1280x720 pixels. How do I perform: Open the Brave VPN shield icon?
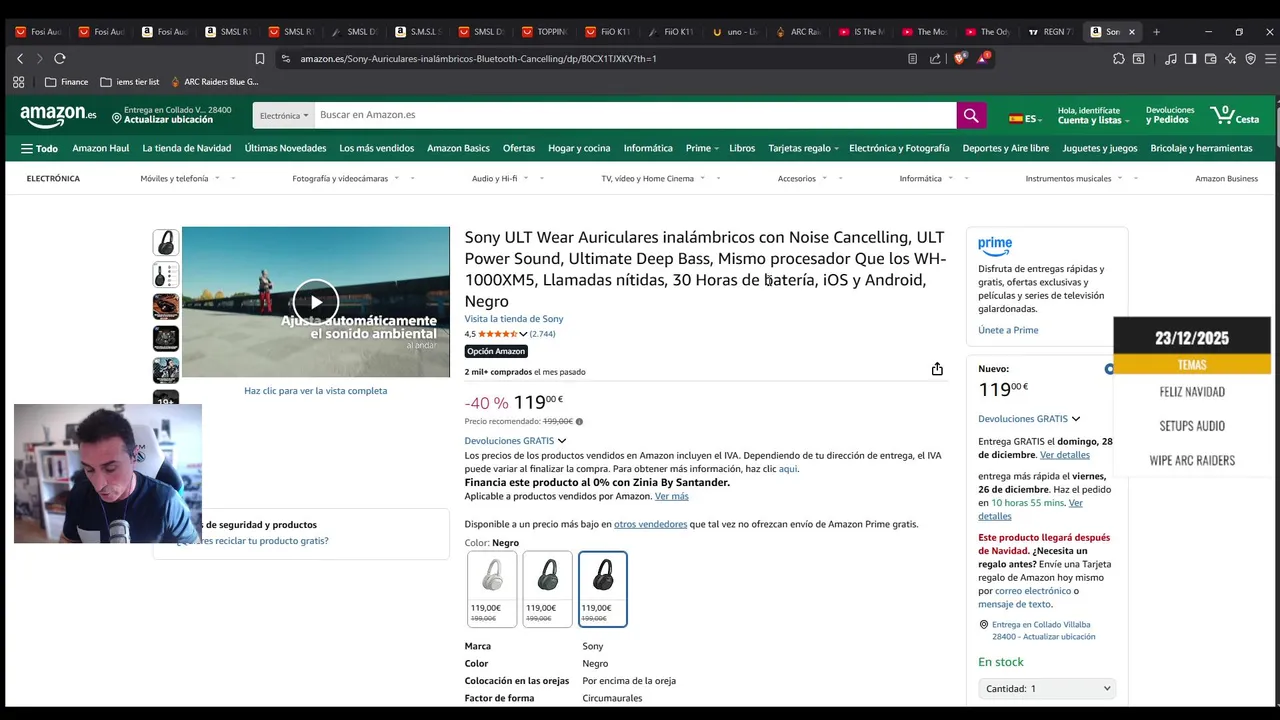click(x=1250, y=59)
